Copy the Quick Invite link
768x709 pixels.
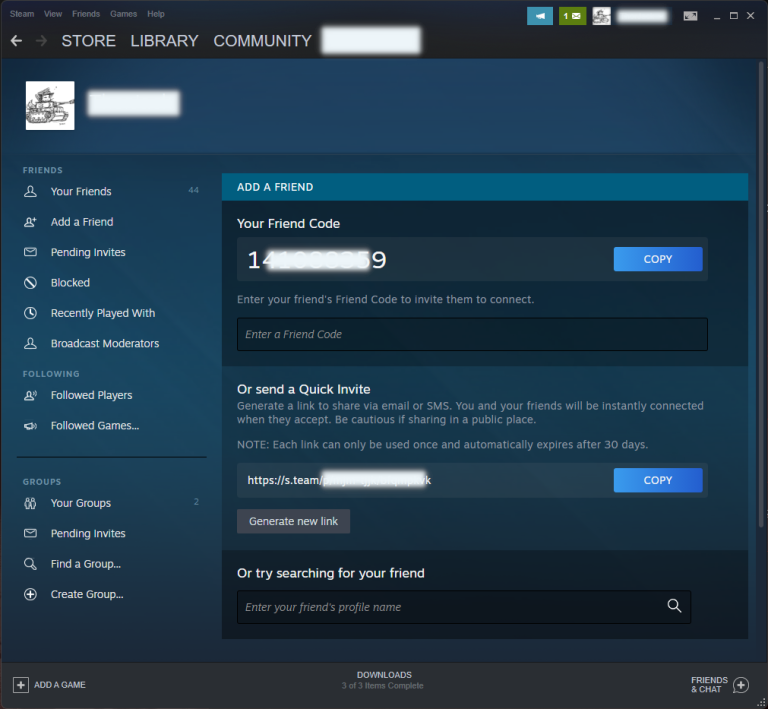[x=657, y=480]
